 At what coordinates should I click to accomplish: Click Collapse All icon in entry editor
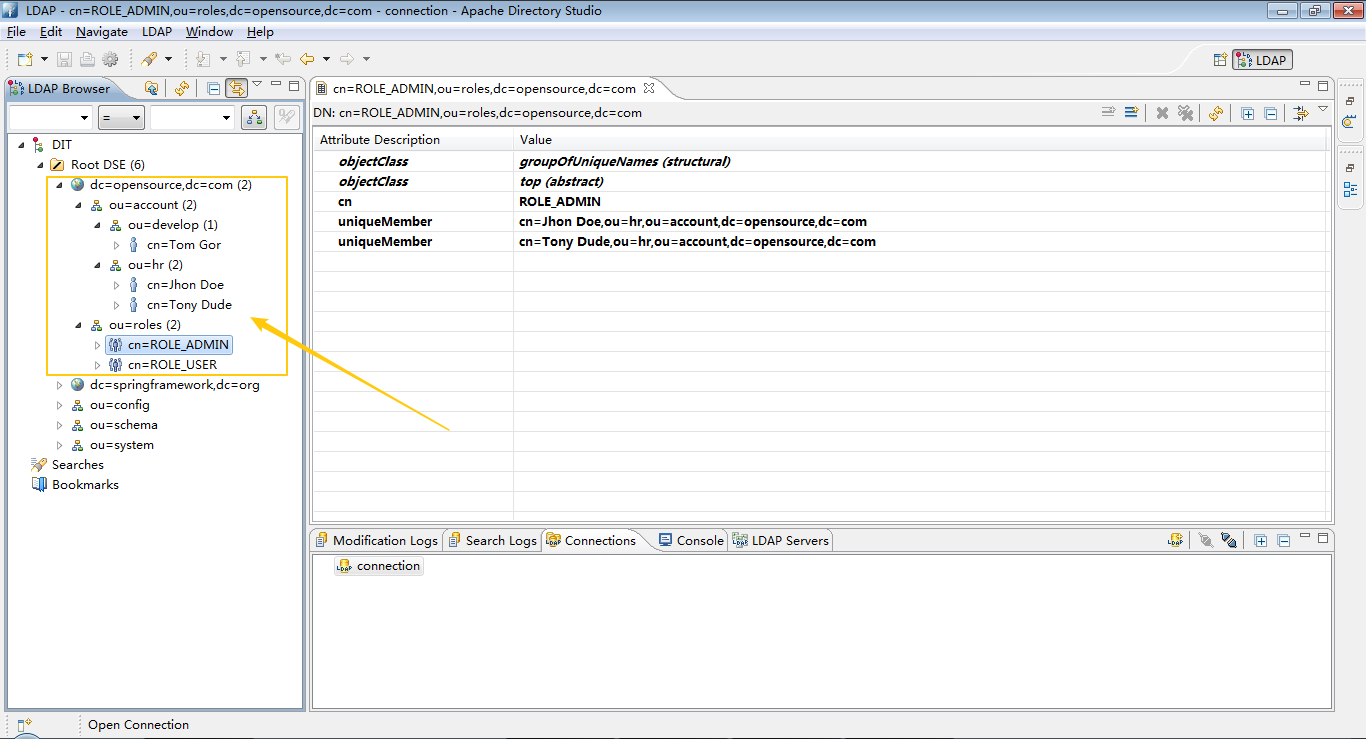click(1271, 113)
